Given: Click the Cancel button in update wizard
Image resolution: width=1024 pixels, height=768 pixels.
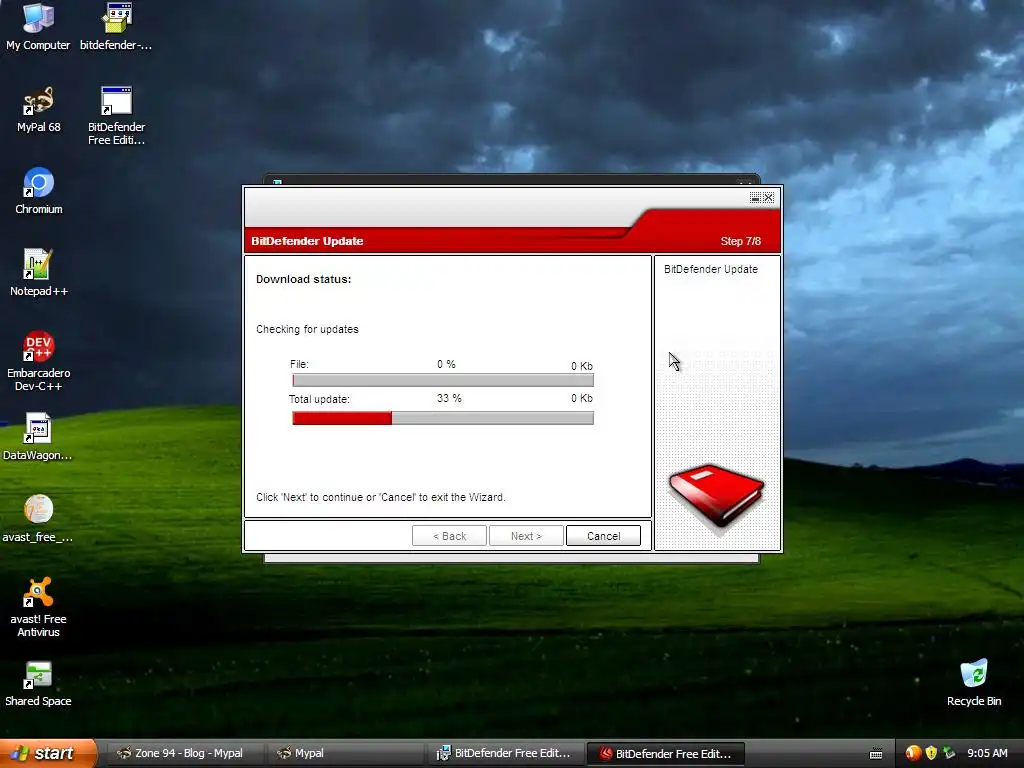Looking at the screenshot, I should point(603,536).
